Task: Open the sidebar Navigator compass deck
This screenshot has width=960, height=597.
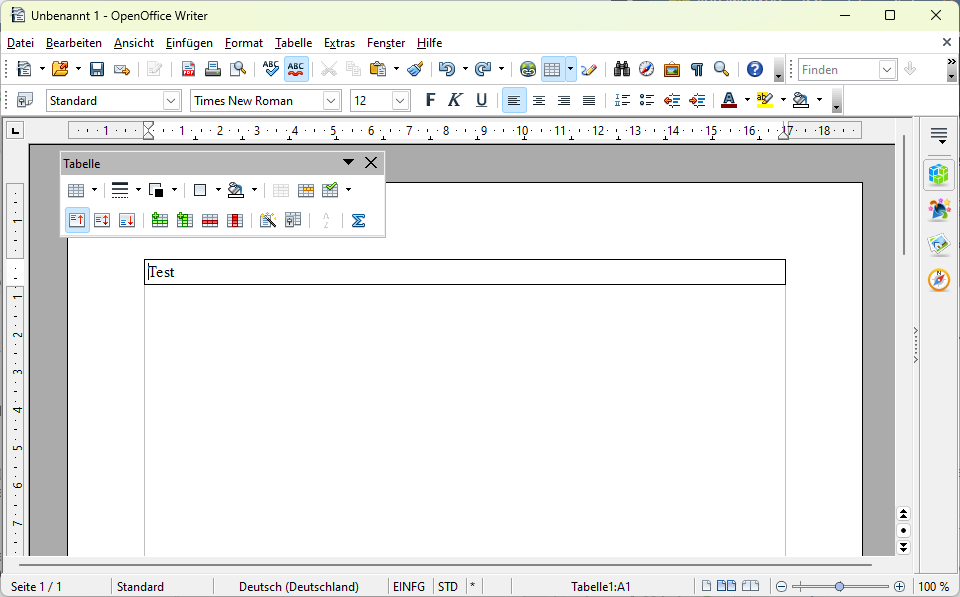Action: pos(939,280)
